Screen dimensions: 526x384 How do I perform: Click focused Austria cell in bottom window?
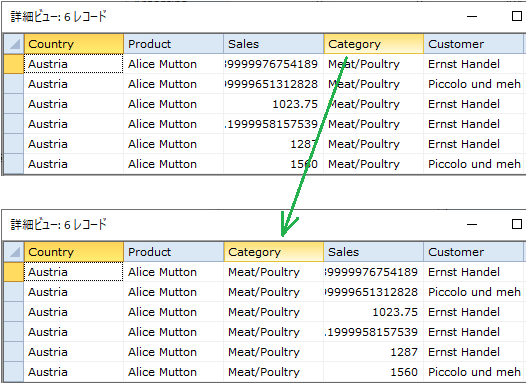tap(74, 272)
